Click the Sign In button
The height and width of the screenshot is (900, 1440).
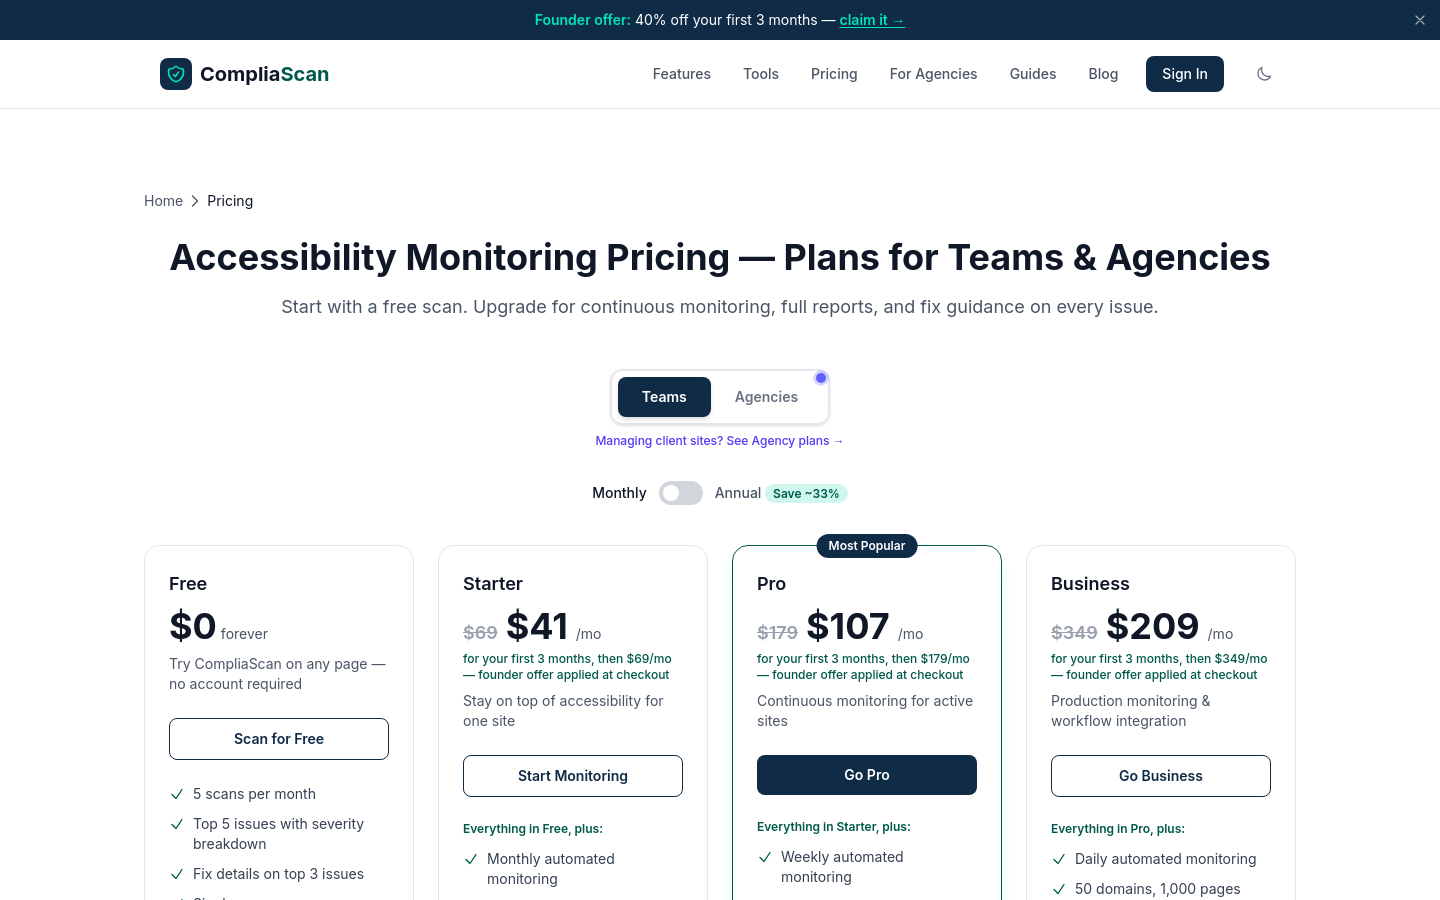[1185, 74]
